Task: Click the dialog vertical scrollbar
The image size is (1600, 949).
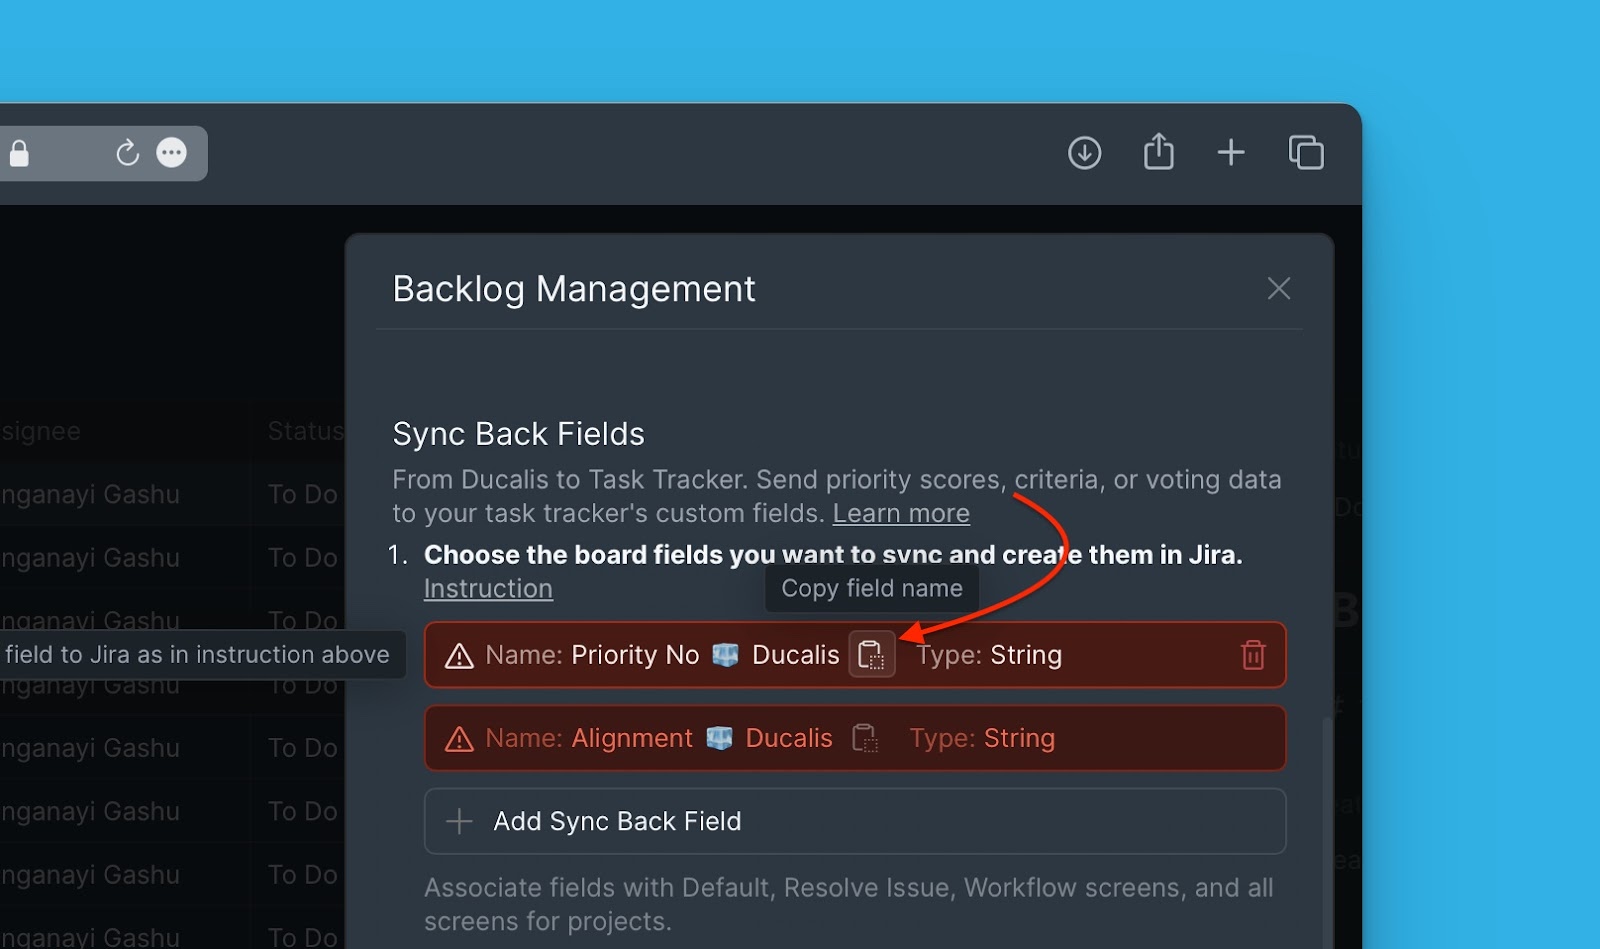Action: pos(1327,832)
